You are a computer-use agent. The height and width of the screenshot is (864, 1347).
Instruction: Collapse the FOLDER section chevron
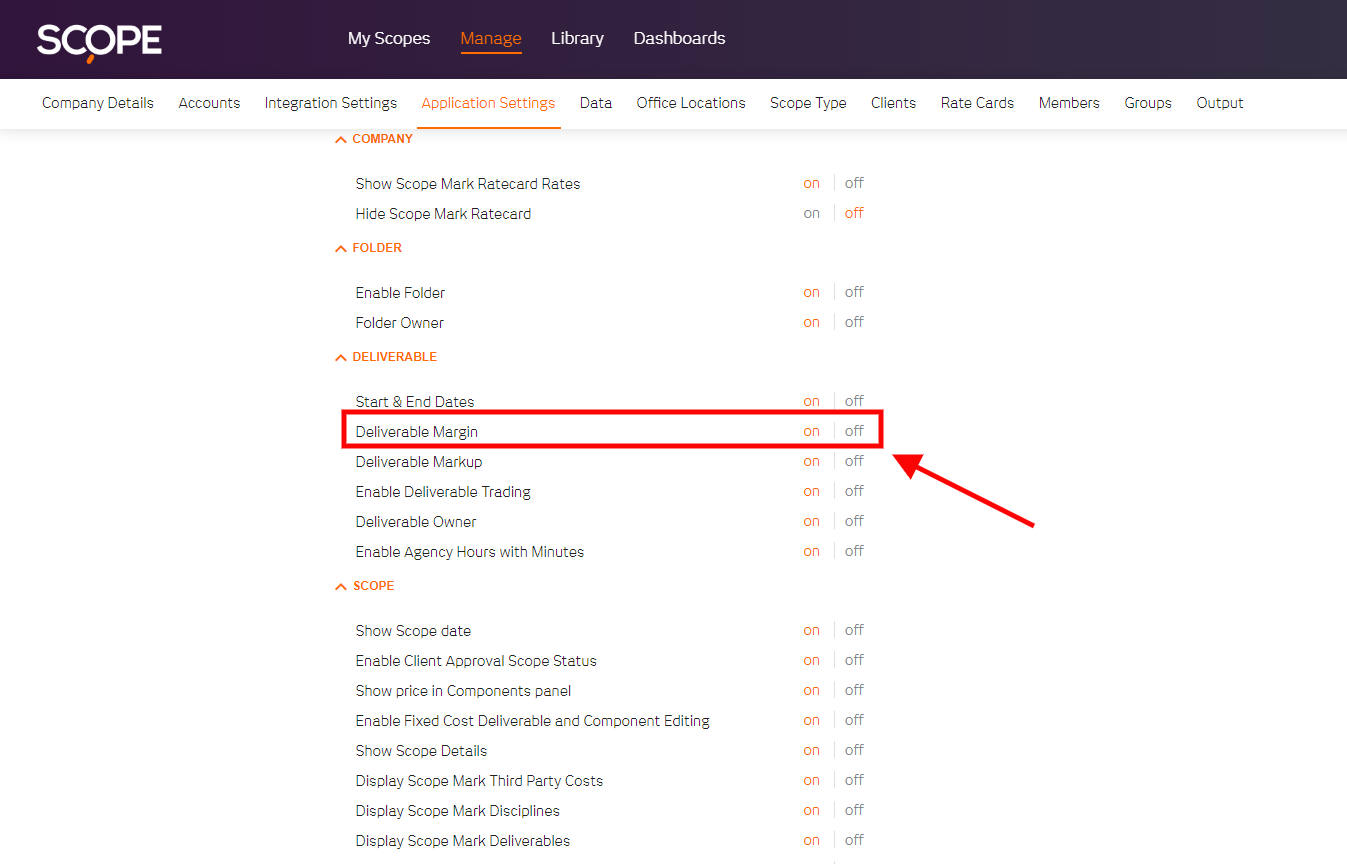[x=341, y=249]
